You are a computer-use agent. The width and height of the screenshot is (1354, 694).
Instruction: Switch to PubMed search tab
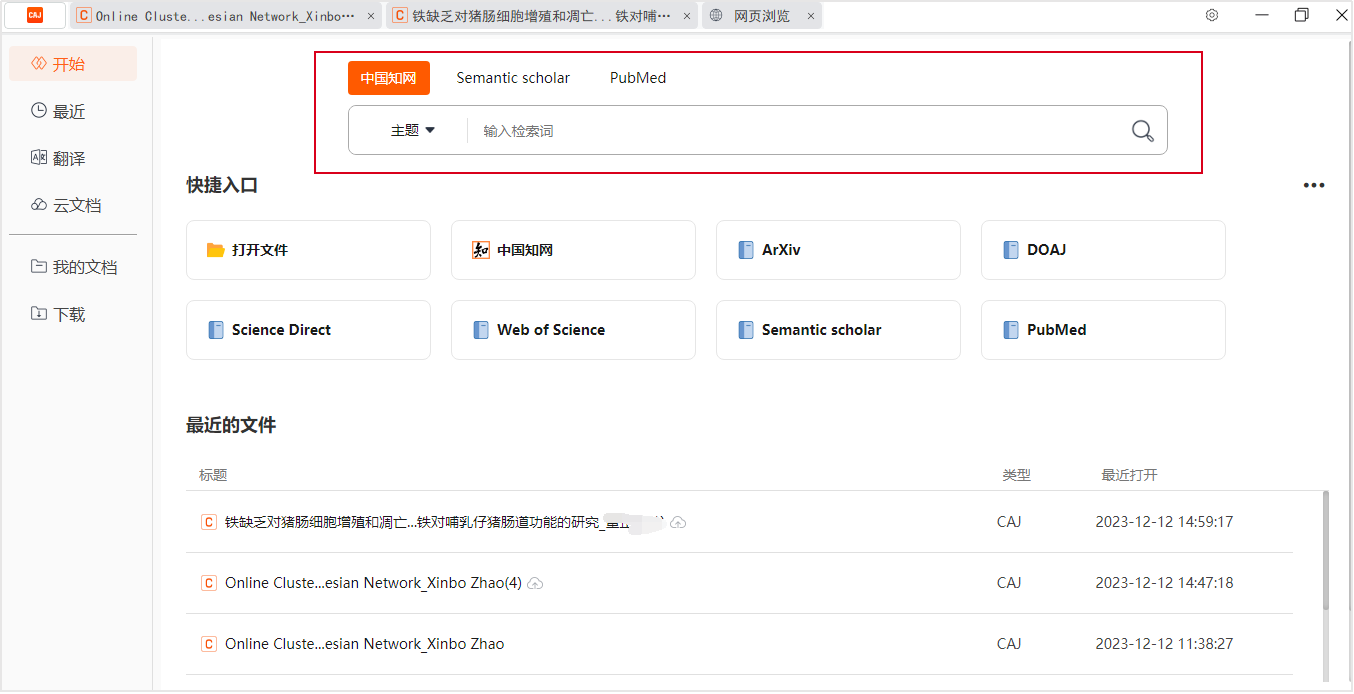click(x=638, y=78)
